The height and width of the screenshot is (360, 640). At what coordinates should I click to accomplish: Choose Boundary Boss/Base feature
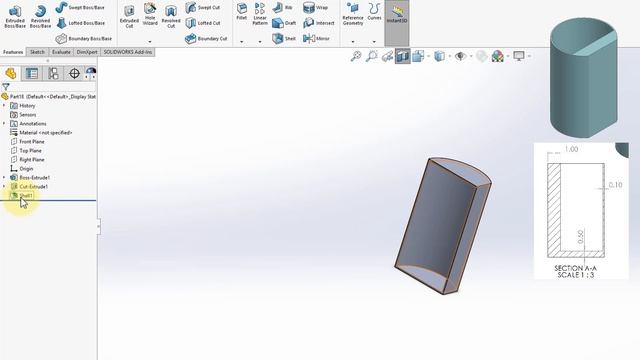pyautogui.click(x=84, y=38)
